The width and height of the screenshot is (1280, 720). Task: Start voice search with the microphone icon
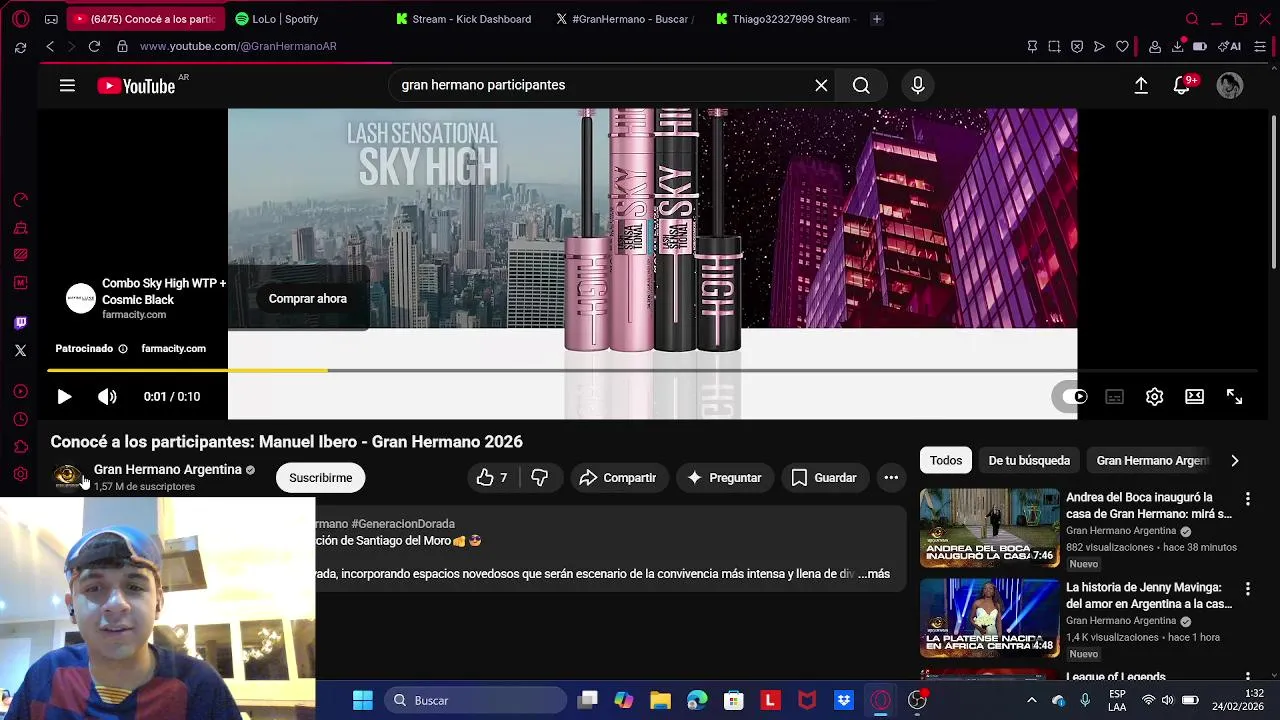coord(917,86)
